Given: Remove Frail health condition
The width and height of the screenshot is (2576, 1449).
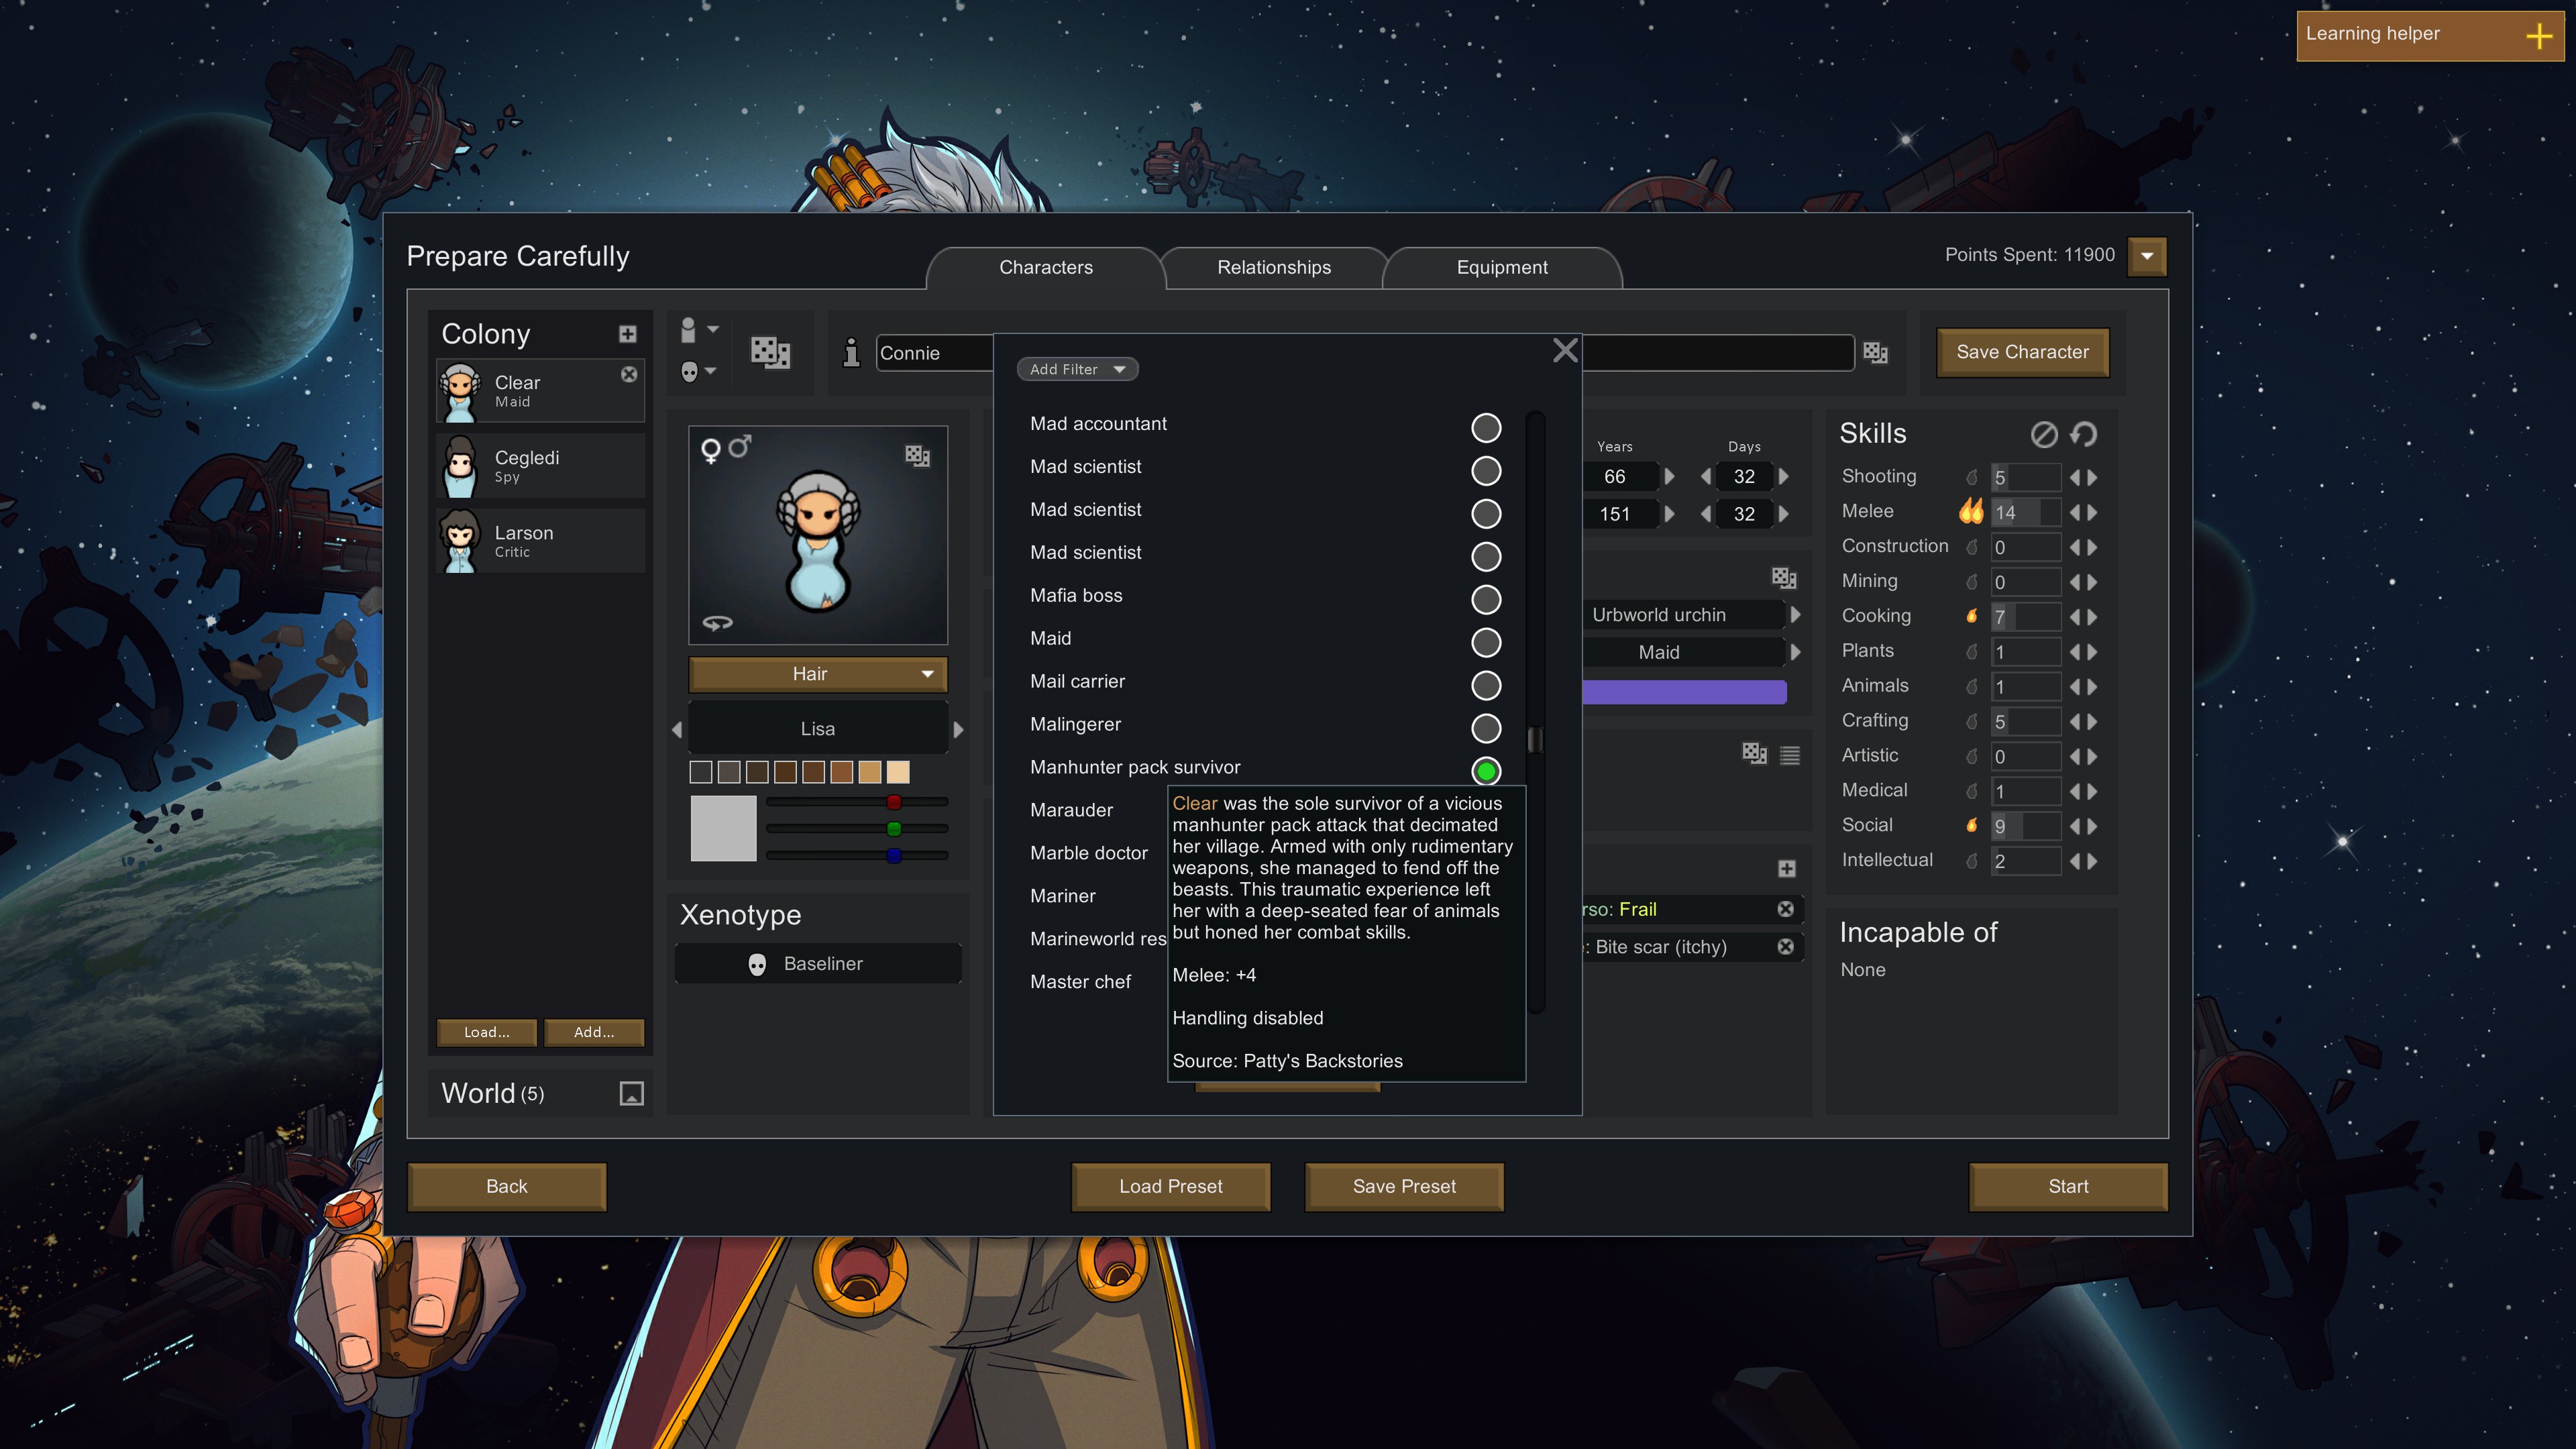Looking at the screenshot, I should (x=1785, y=909).
